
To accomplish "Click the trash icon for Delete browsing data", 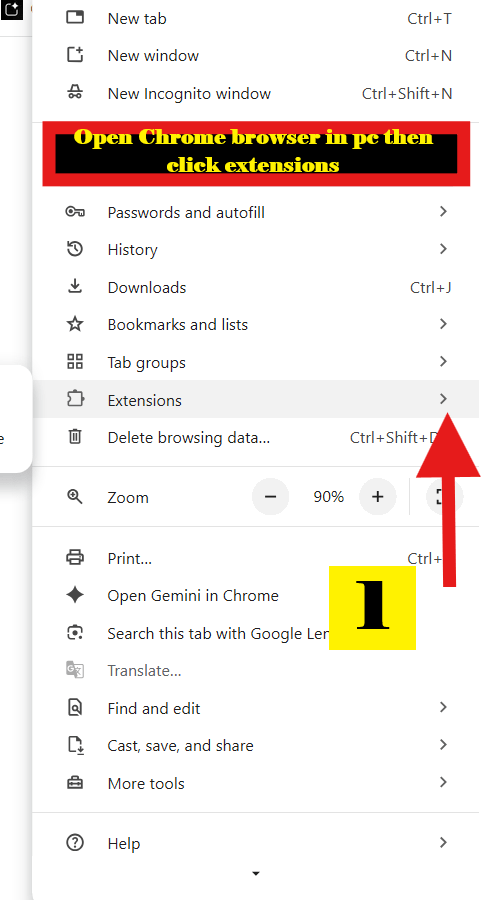I will click(x=75, y=437).
